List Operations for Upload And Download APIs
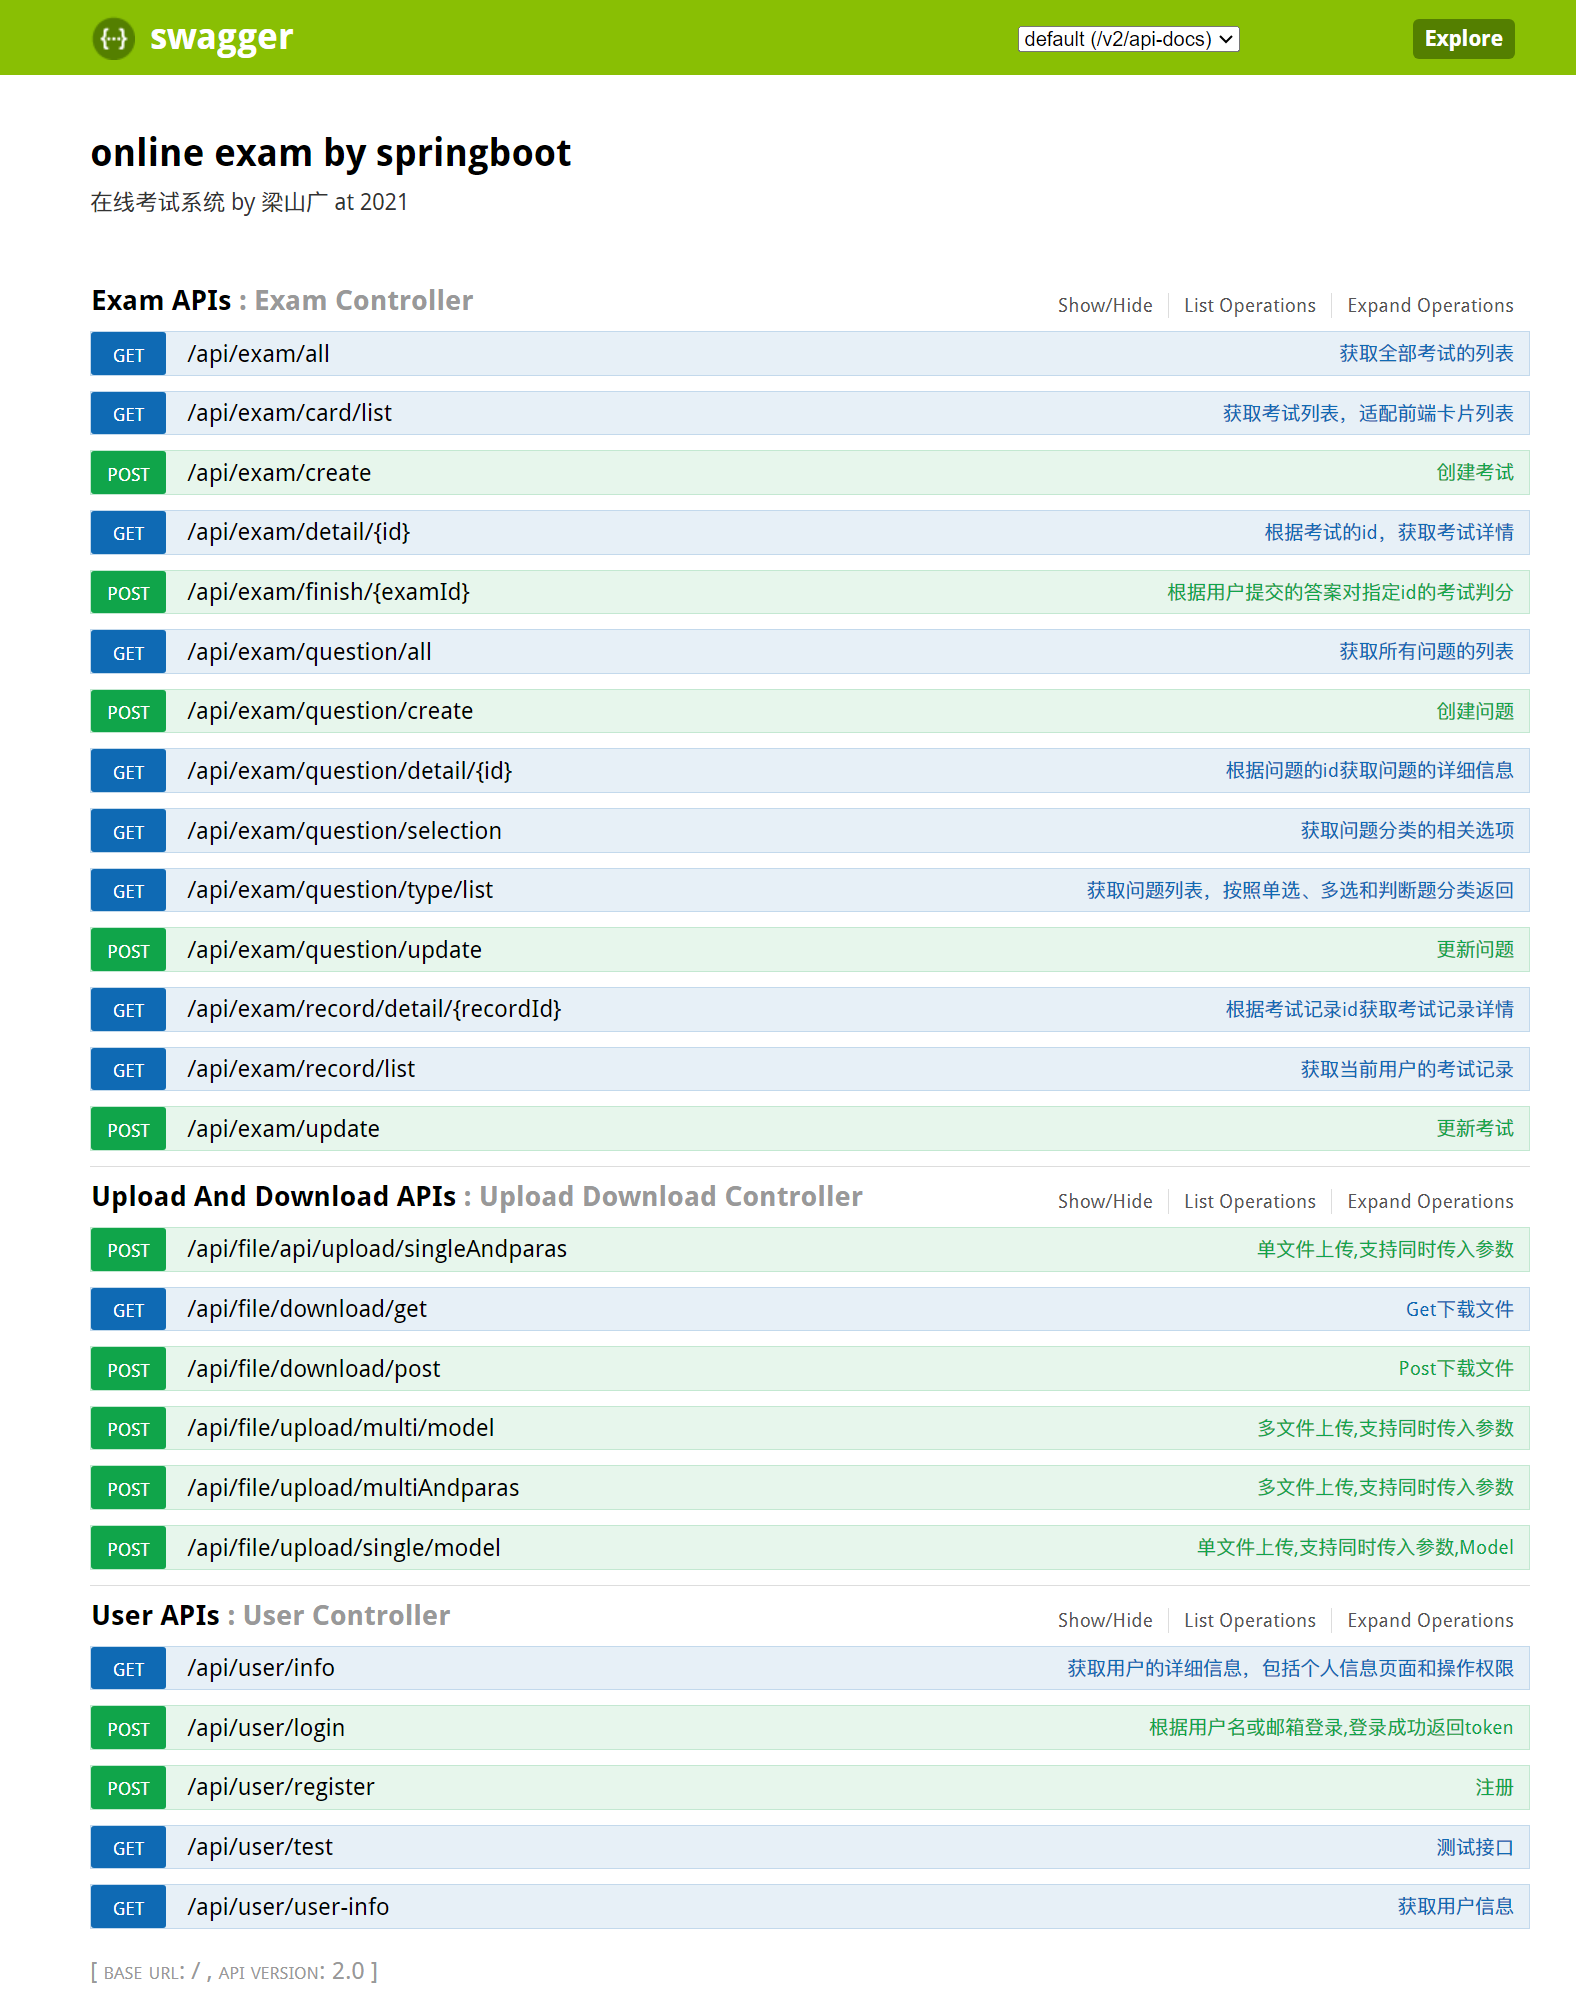 pyautogui.click(x=1249, y=1202)
